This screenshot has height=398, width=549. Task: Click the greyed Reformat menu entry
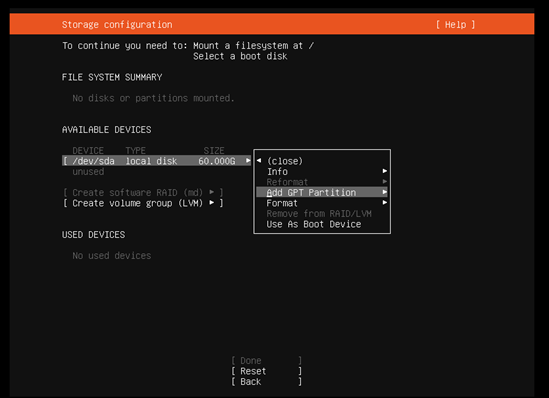point(322,182)
